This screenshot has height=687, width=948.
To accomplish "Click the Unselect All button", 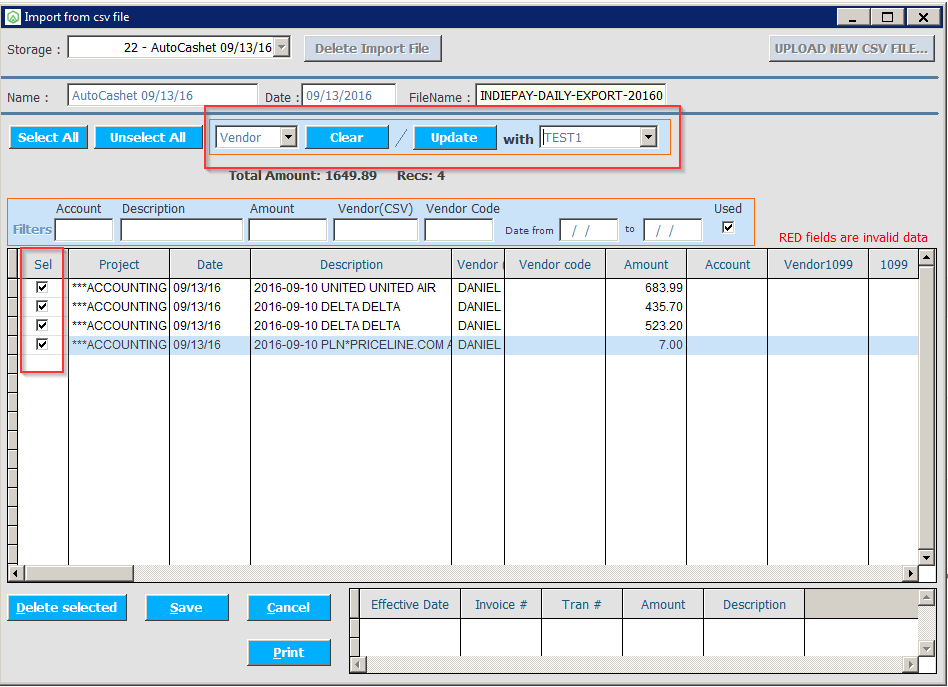I will (x=148, y=137).
